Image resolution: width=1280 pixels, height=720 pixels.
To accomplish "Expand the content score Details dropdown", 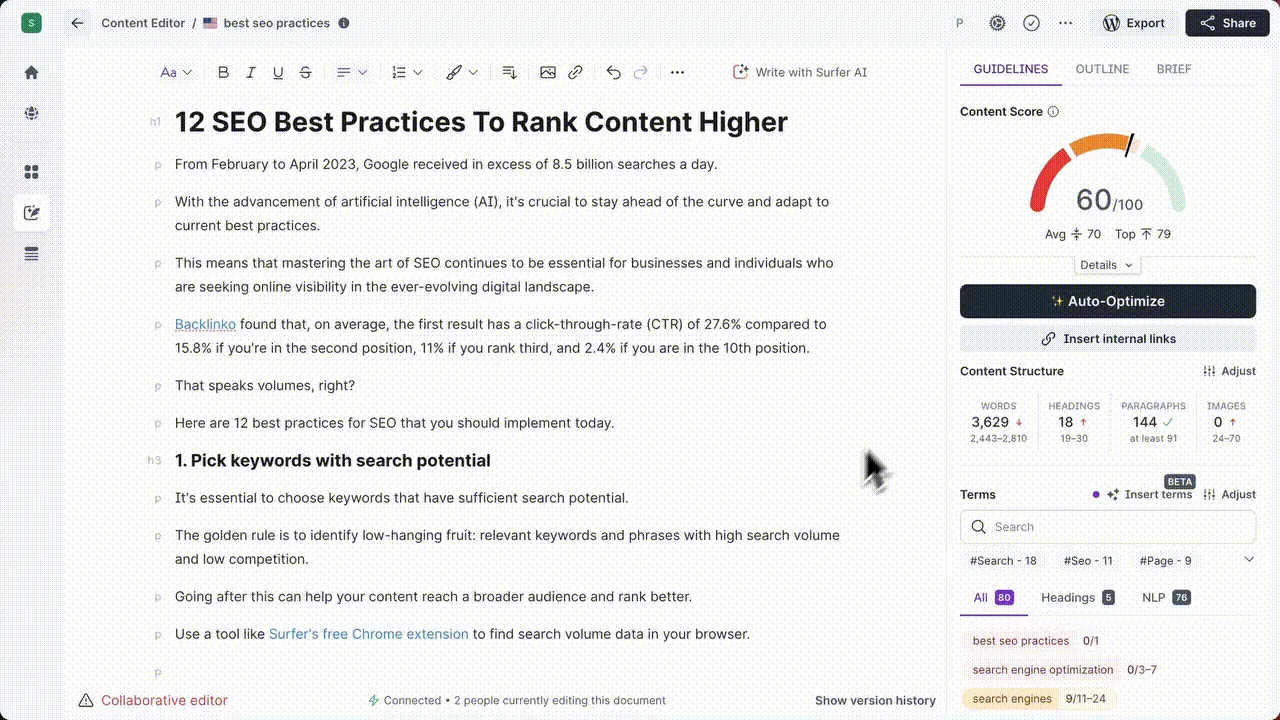I will pos(1107,265).
